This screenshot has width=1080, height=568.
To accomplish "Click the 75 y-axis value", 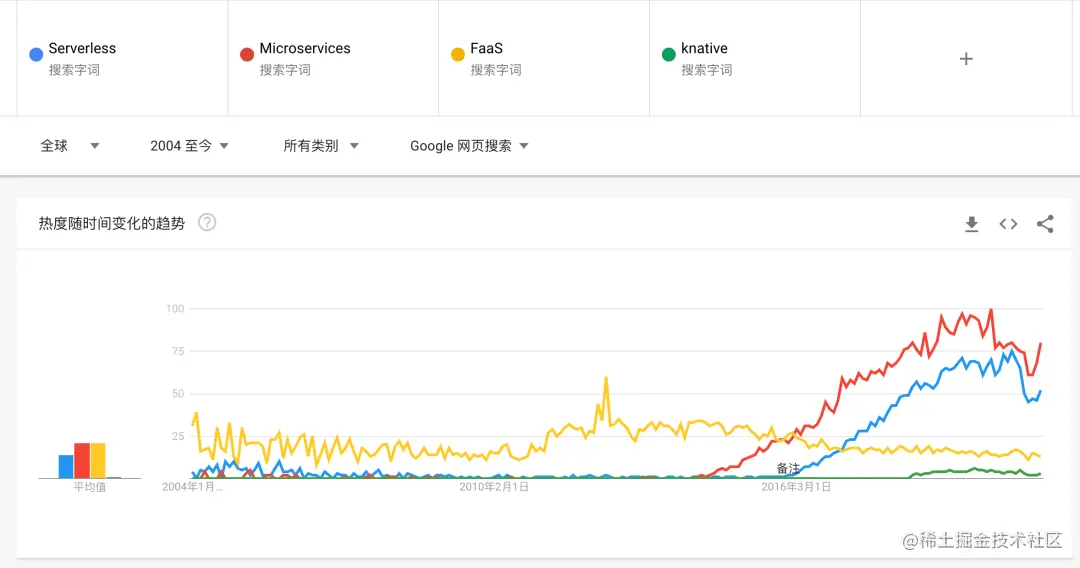I will [x=178, y=351].
